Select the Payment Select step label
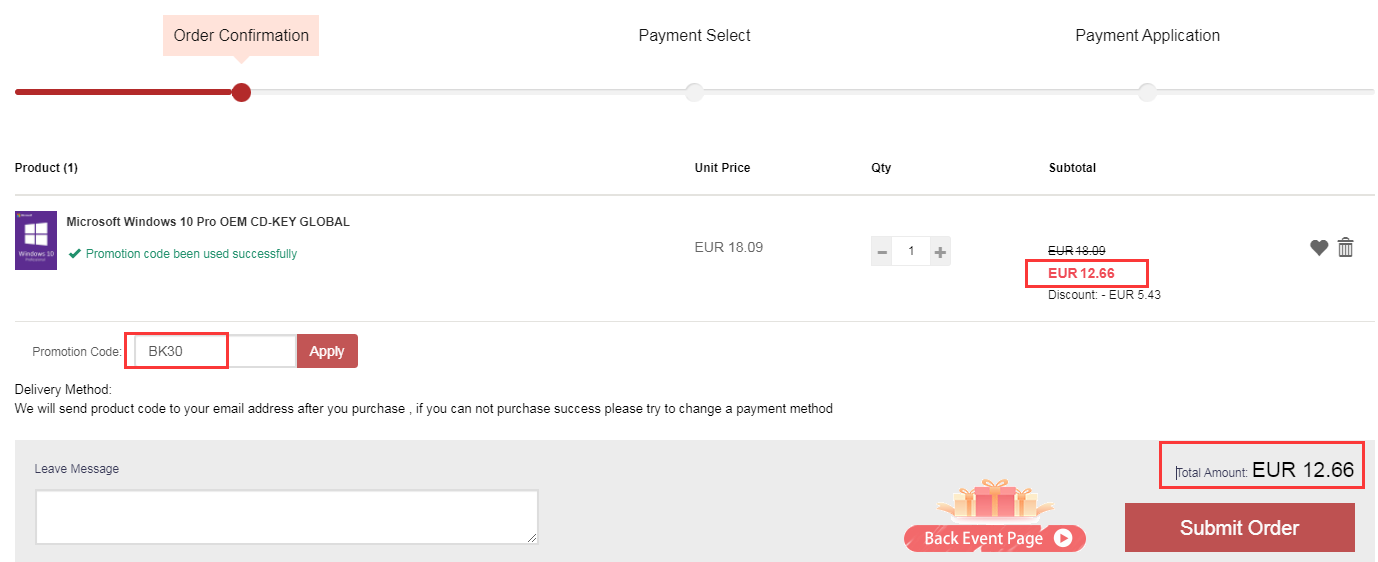 pyautogui.click(x=694, y=35)
